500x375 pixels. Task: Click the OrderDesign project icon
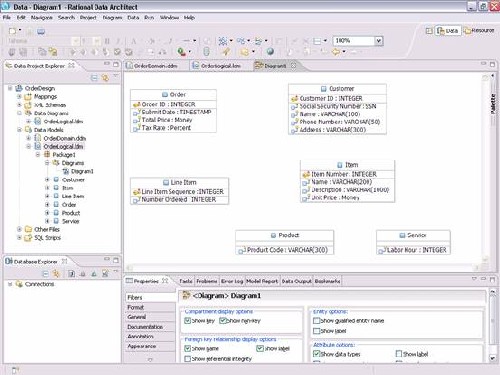19,88
